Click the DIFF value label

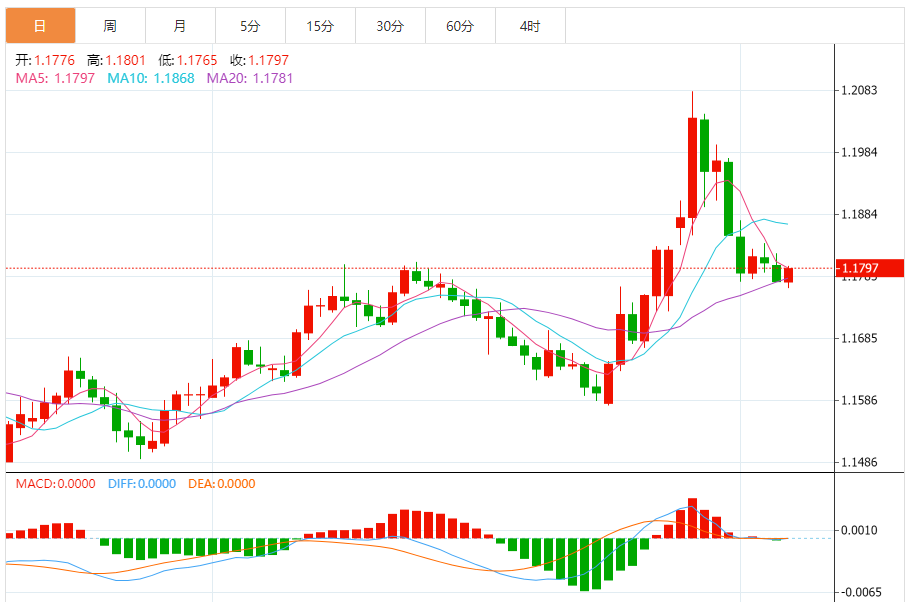(140, 484)
